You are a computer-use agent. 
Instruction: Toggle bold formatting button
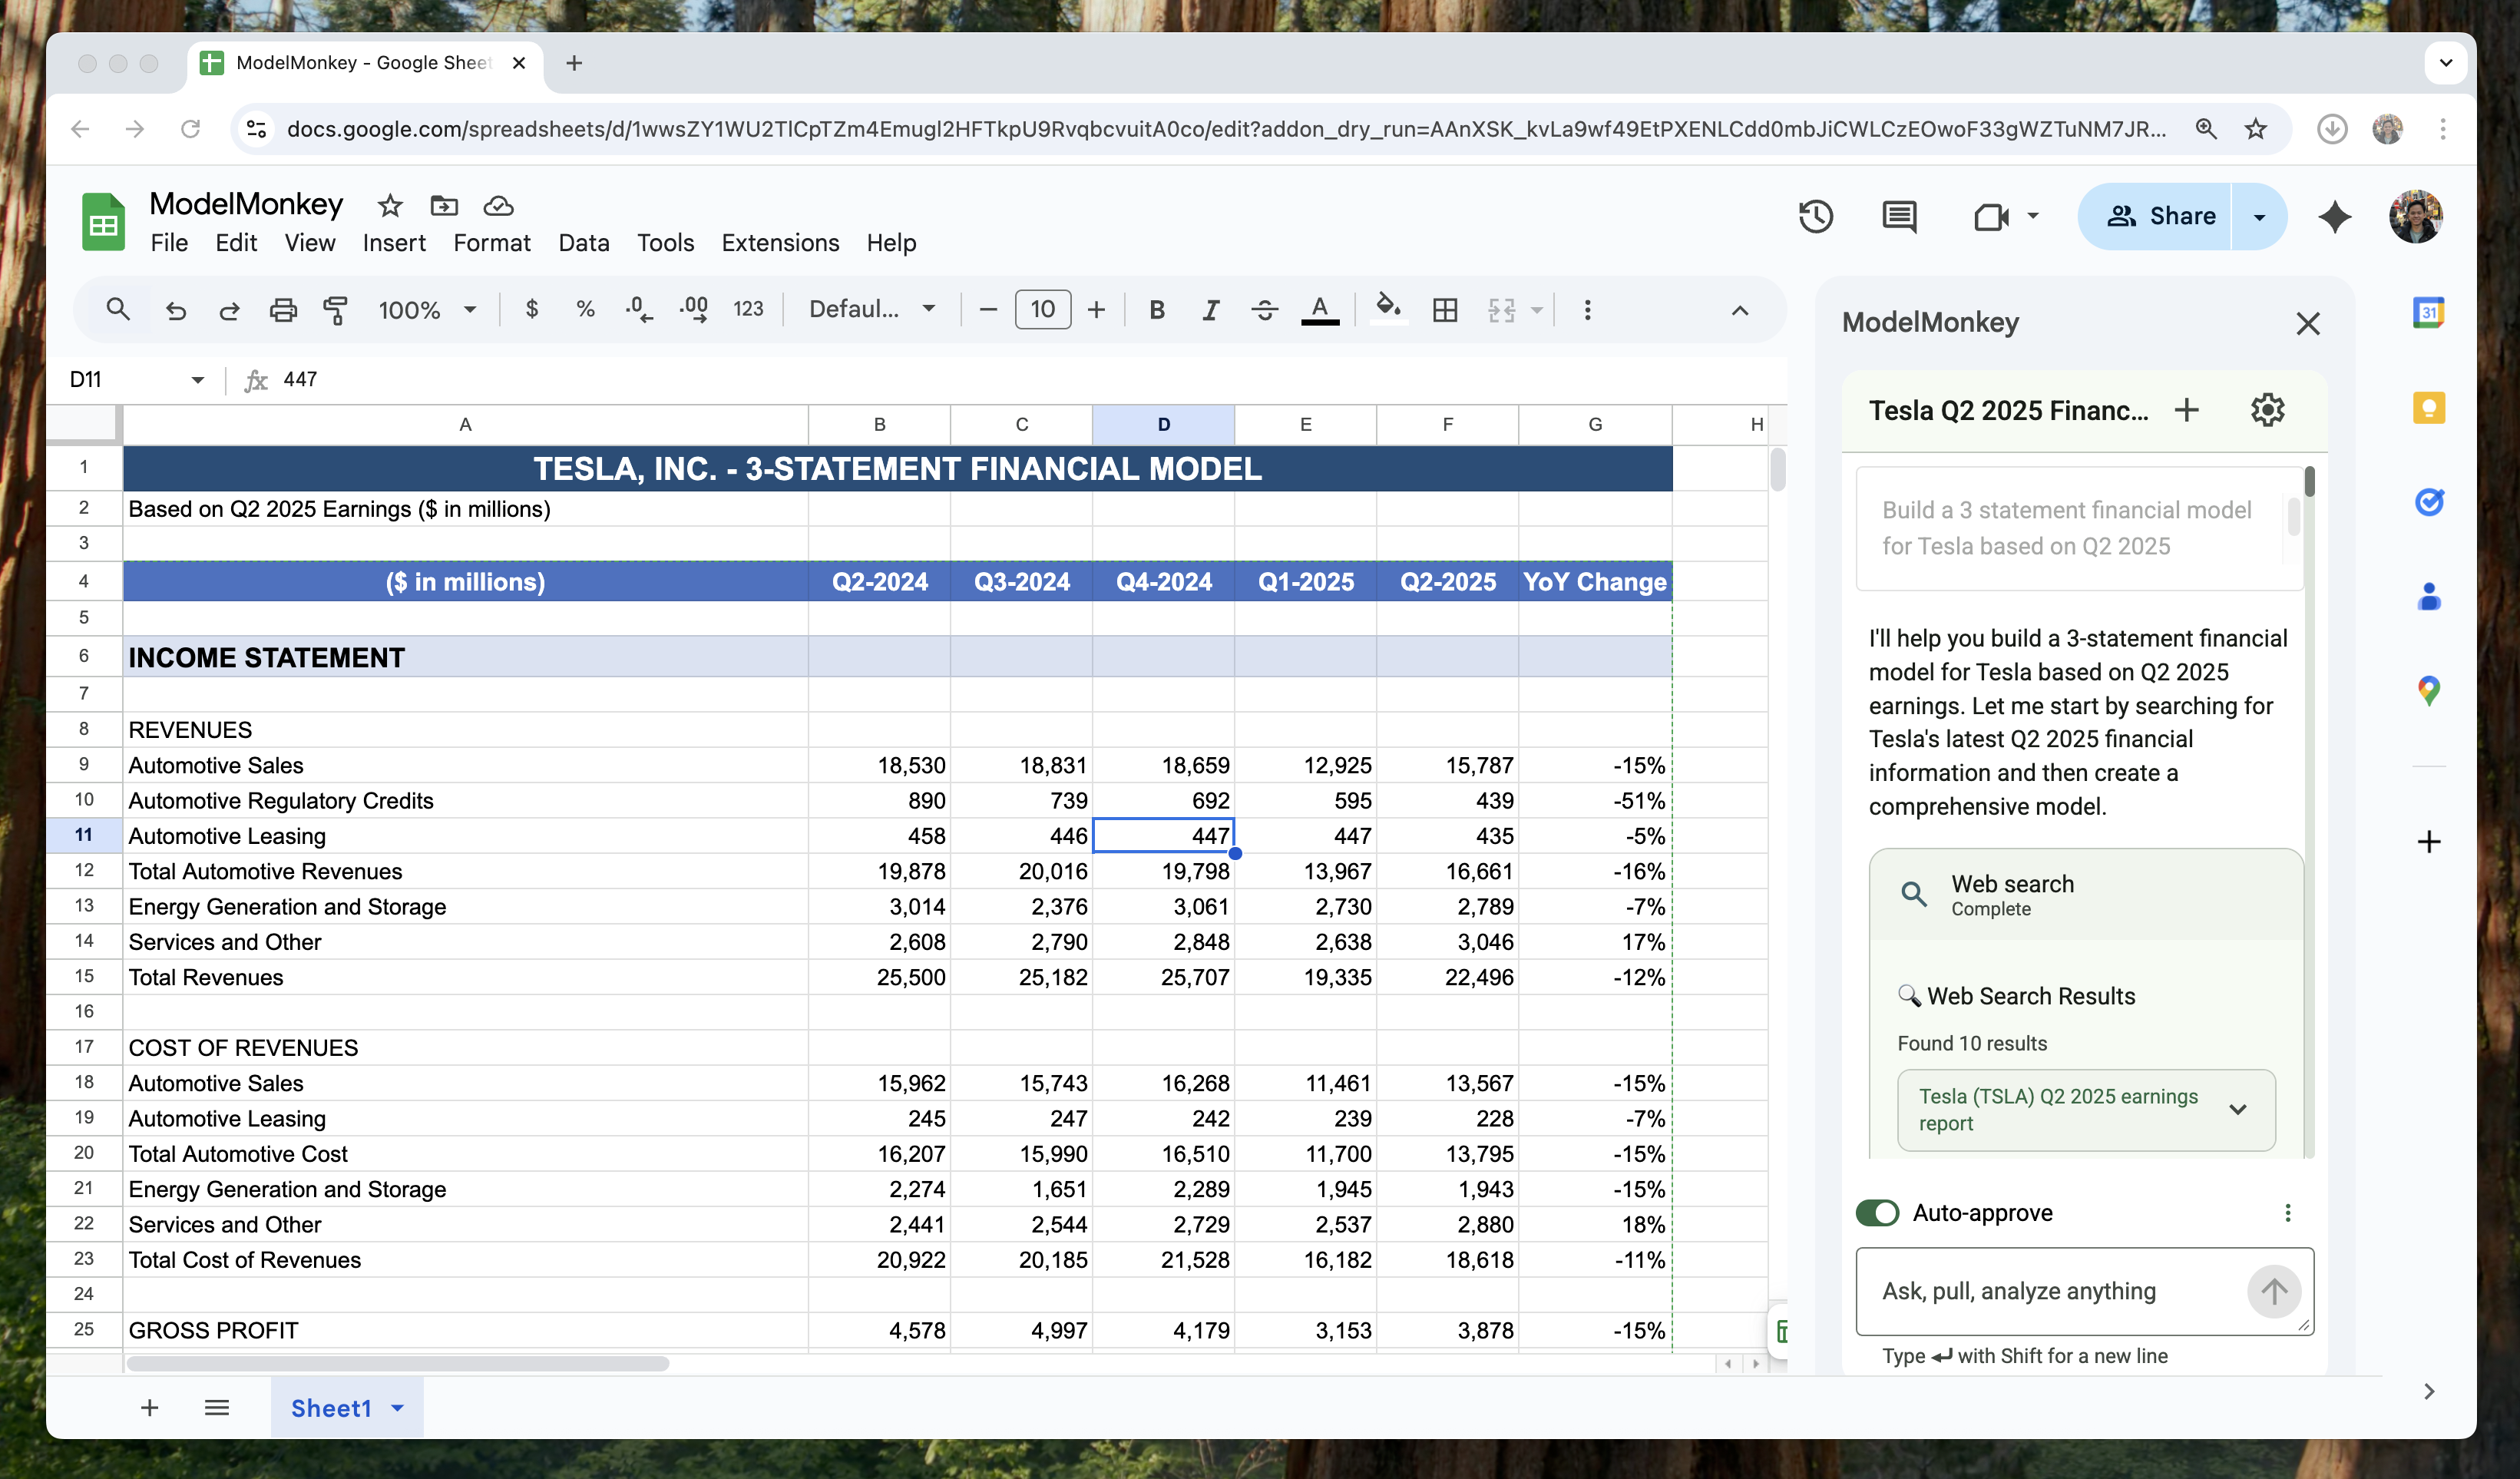click(x=1157, y=310)
